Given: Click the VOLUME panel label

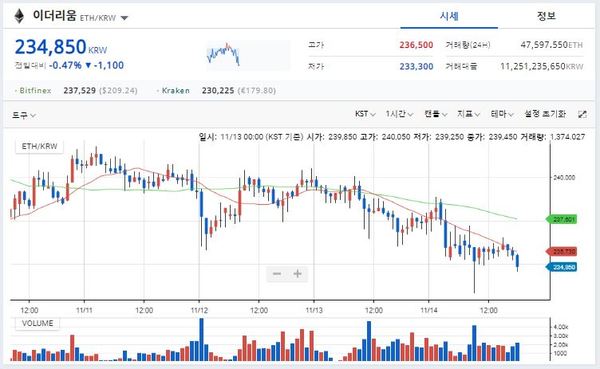Looking at the screenshot, I should tap(38, 323).
